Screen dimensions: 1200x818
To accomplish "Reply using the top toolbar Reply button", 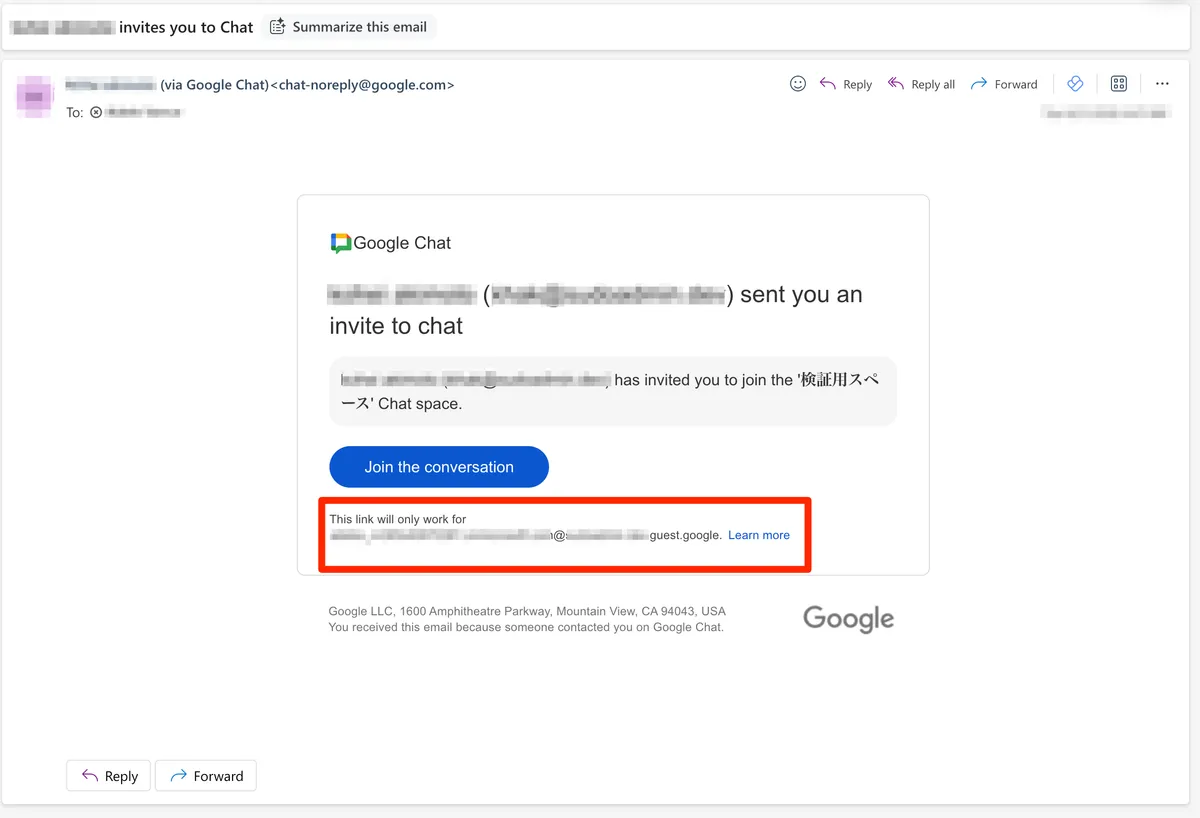I will pyautogui.click(x=846, y=84).
